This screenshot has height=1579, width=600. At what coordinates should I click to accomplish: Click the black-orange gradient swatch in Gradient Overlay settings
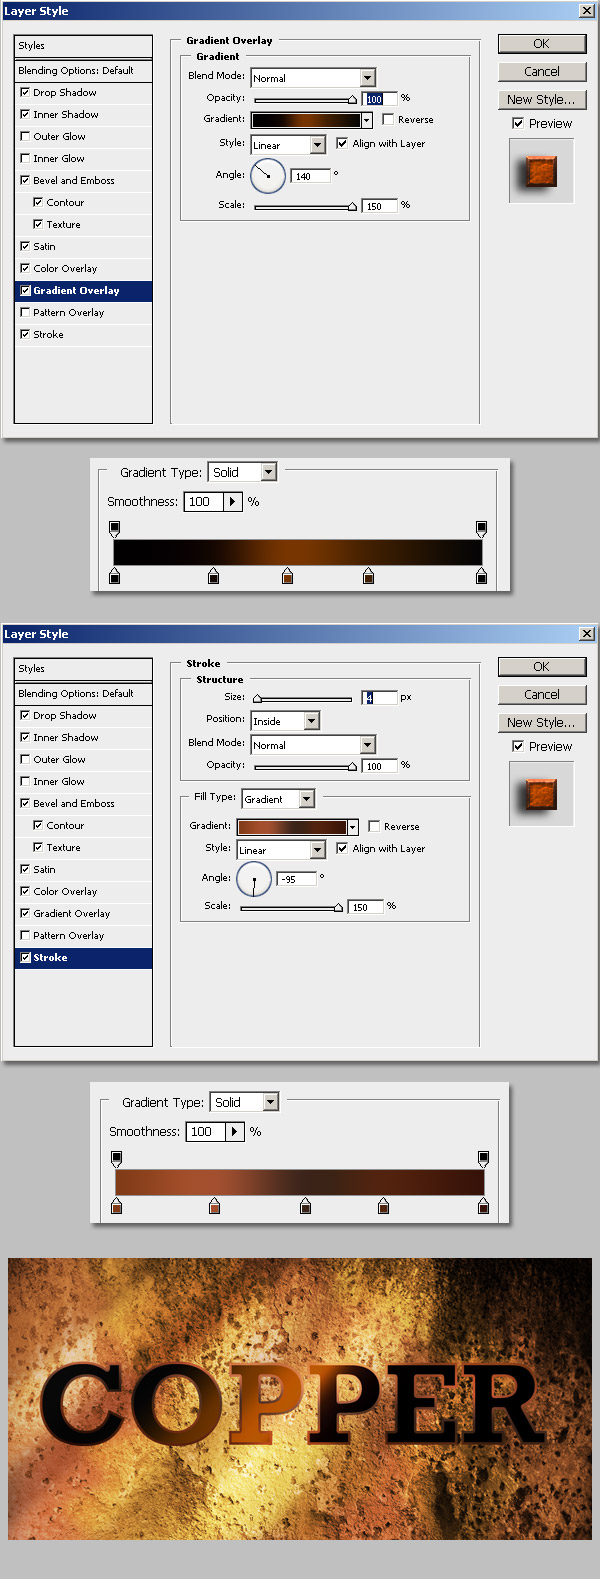306,120
